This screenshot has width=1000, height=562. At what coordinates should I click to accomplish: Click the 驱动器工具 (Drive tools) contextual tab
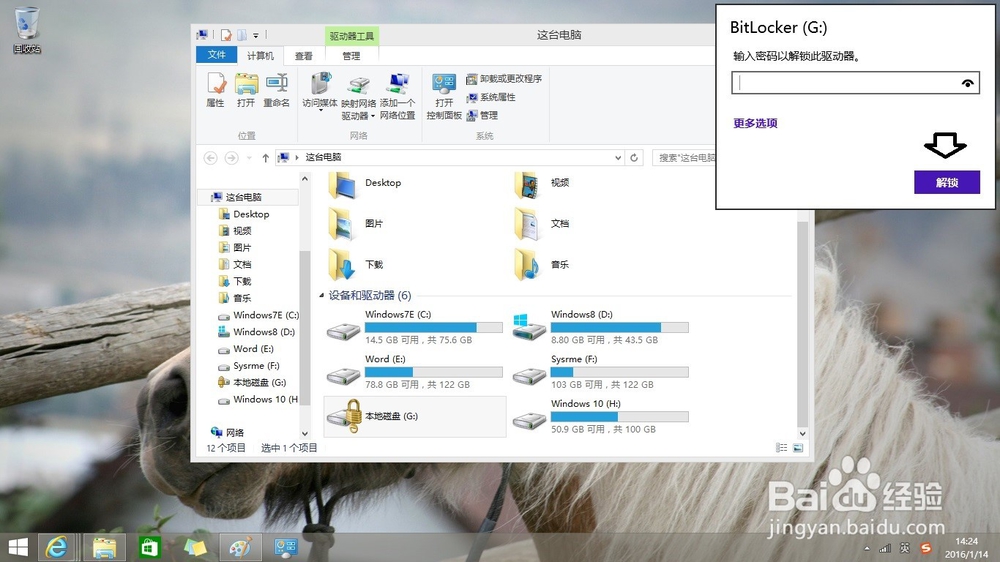click(351, 36)
